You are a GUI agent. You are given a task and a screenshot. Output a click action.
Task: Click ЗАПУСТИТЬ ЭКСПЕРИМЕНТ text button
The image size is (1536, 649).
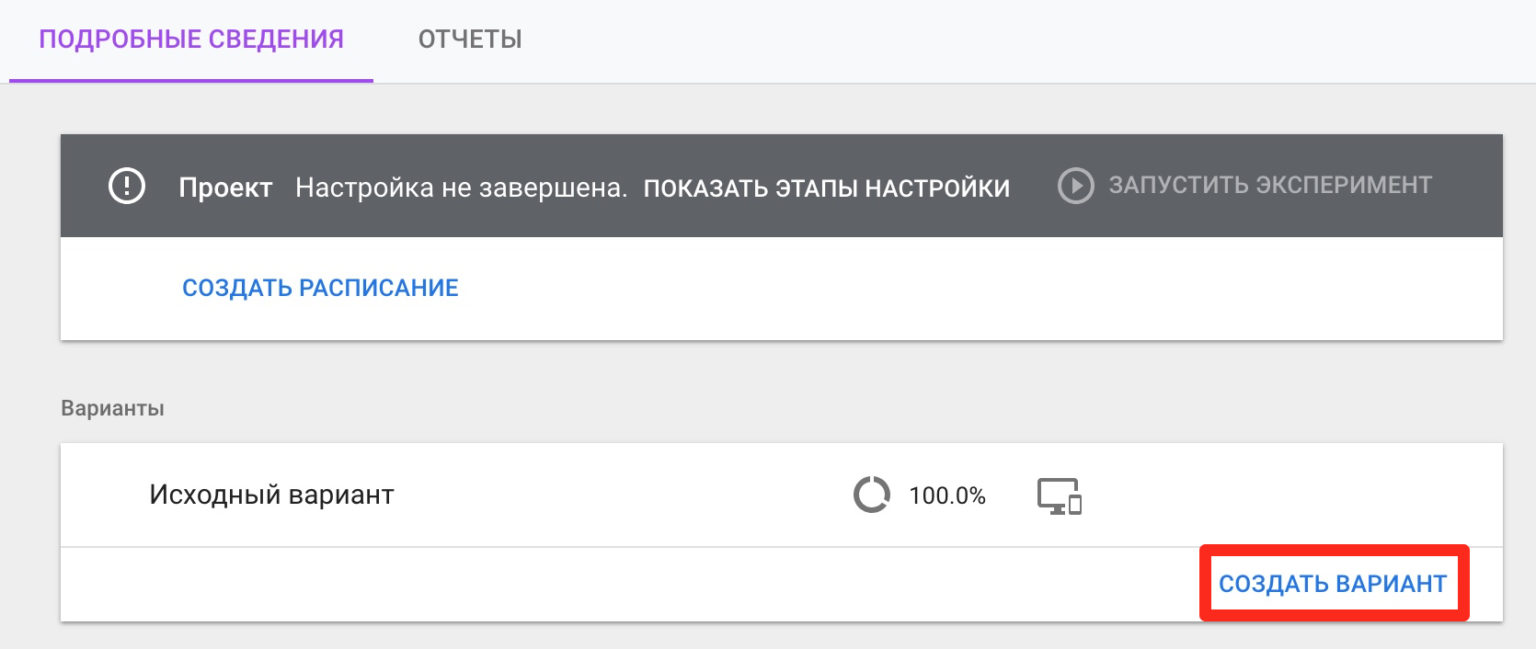1270,185
